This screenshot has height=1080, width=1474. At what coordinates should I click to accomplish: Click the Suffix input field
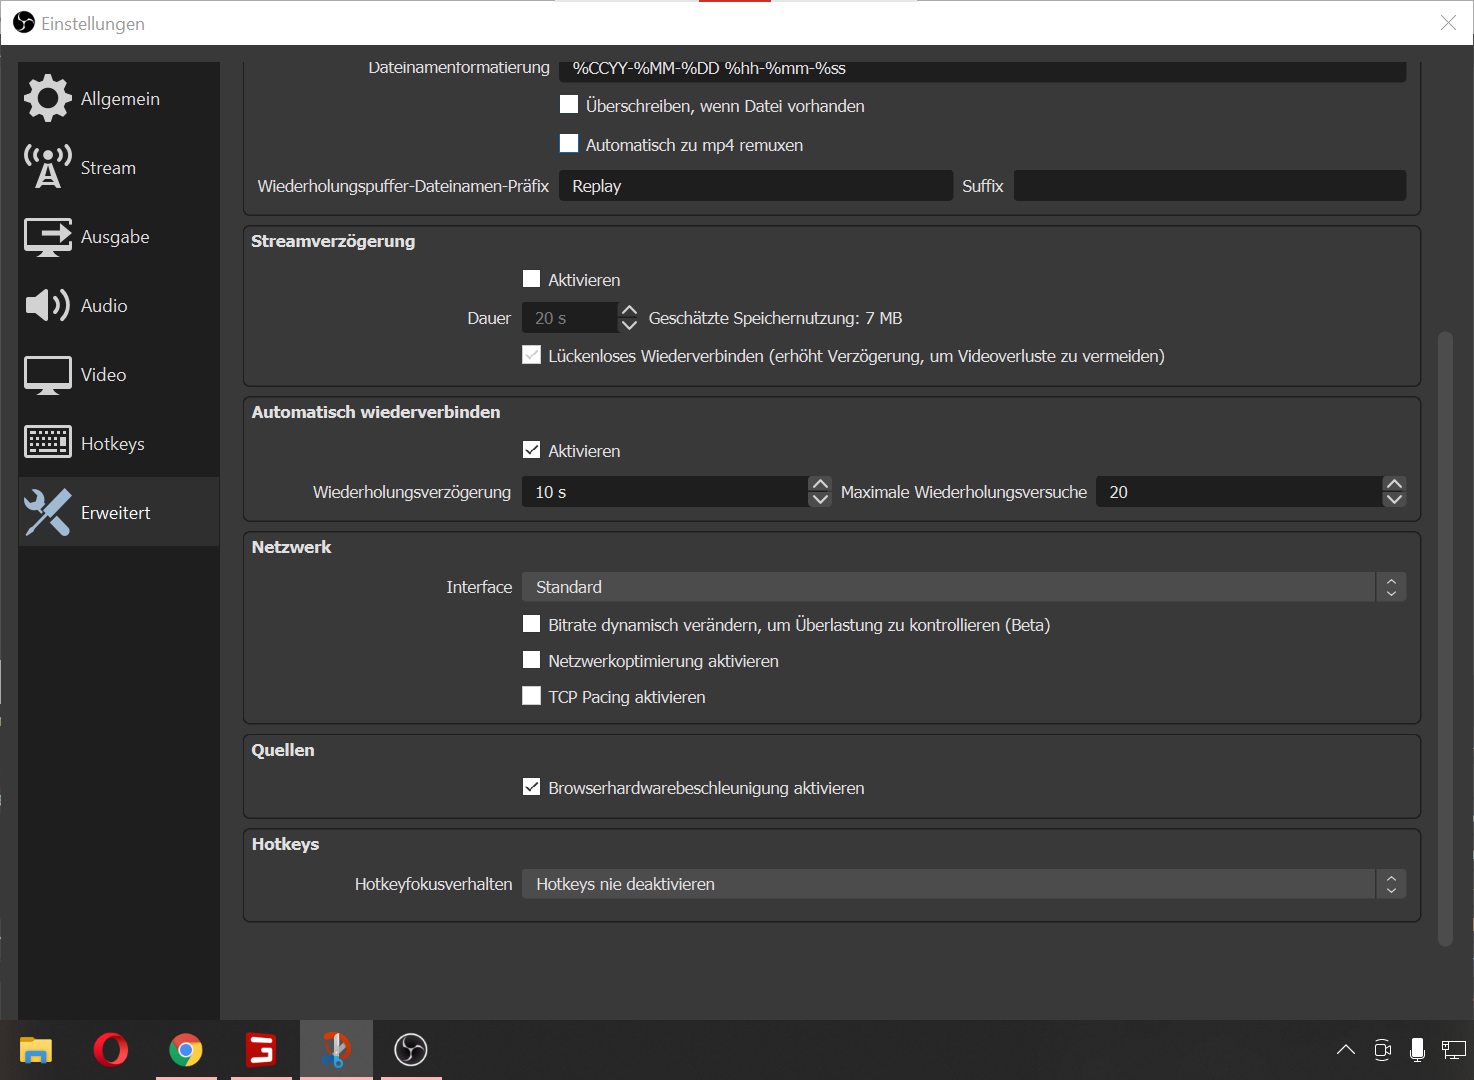(x=1209, y=186)
